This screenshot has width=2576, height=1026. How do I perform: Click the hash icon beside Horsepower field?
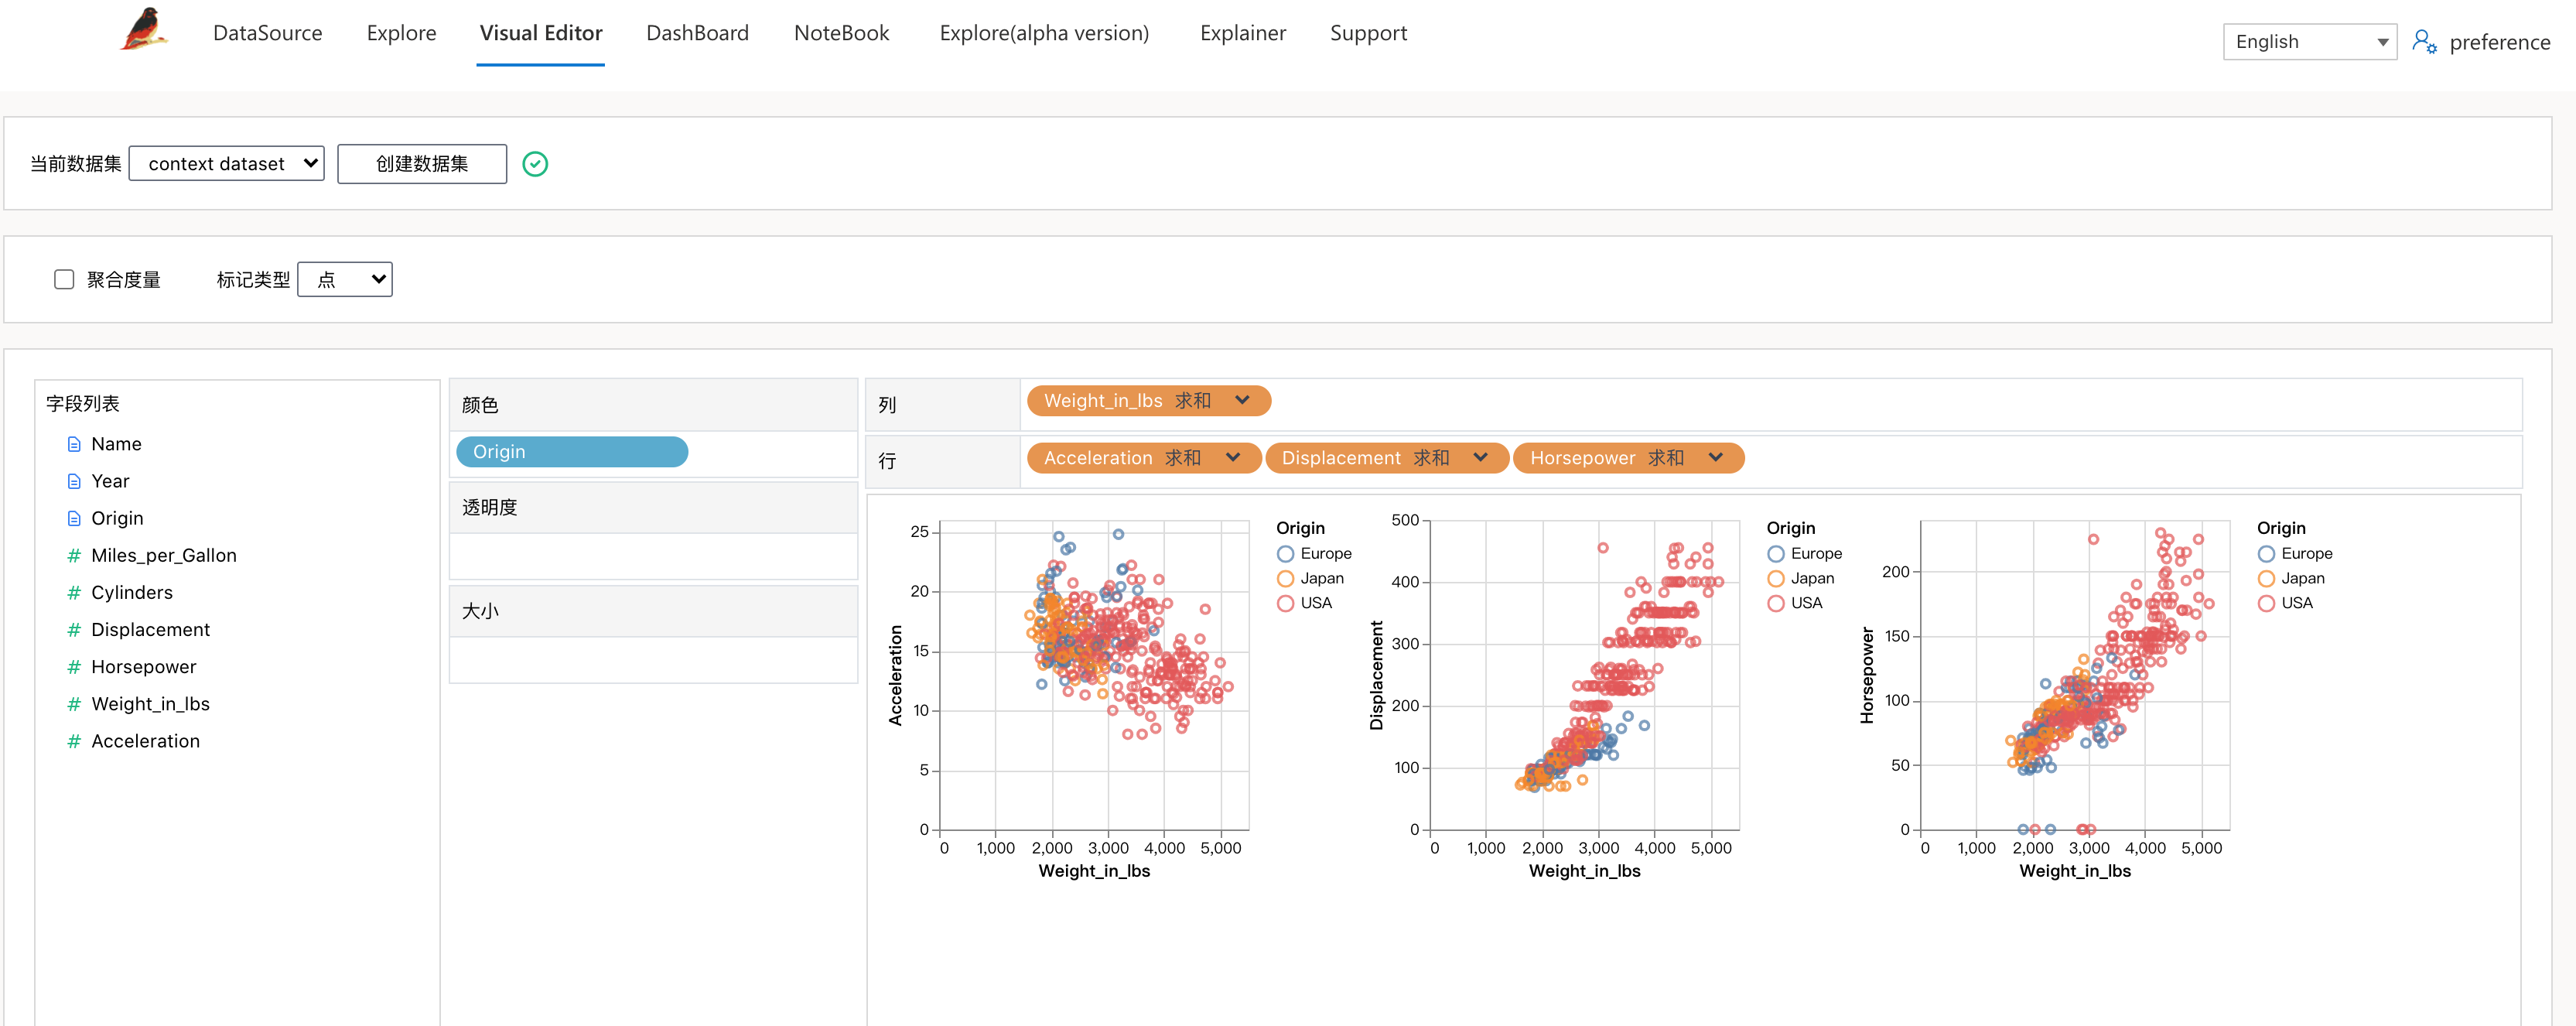pos(74,667)
